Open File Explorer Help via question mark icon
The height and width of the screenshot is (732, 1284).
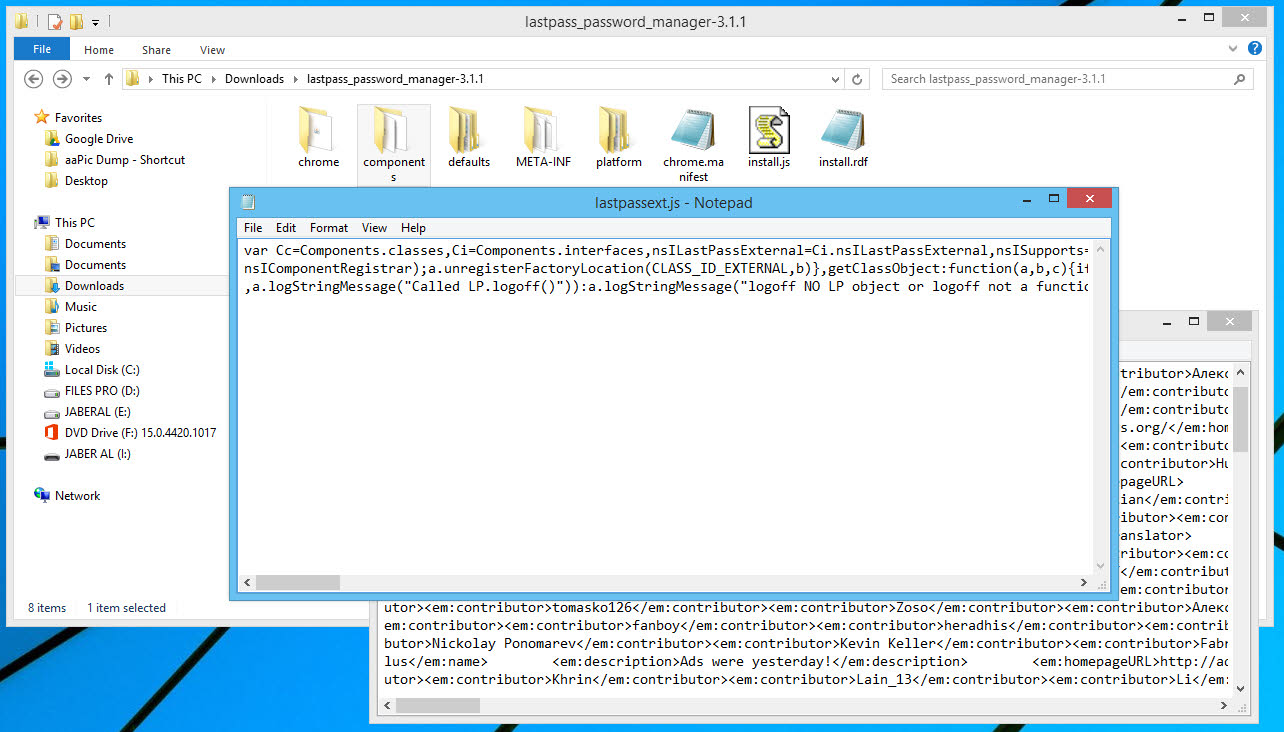tap(1257, 49)
